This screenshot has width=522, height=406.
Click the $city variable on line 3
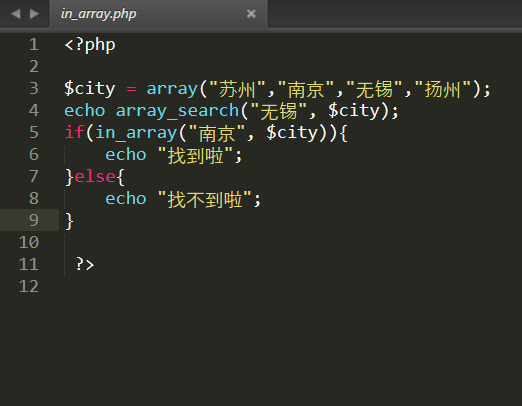(90, 89)
